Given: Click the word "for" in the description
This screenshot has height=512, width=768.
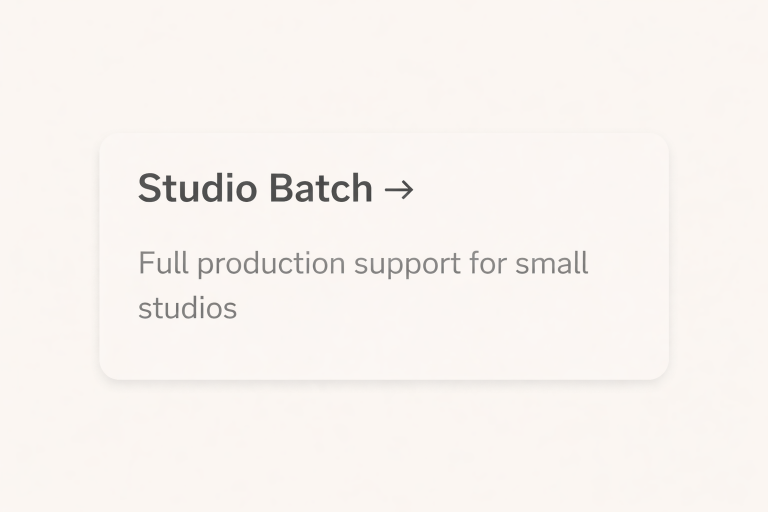Looking at the screenshot, I should [489, 264].
